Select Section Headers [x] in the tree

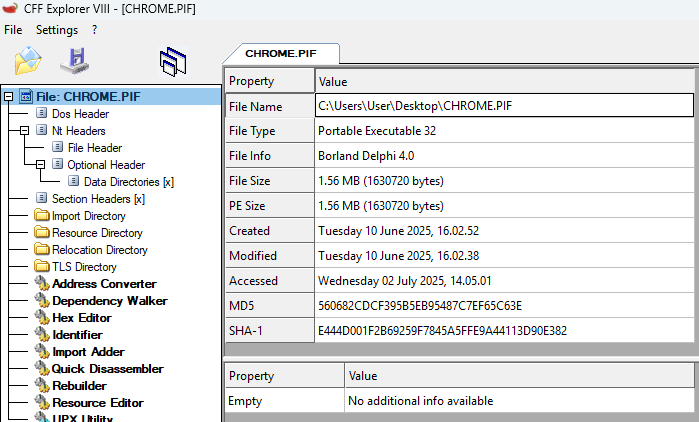pos(99,199)
